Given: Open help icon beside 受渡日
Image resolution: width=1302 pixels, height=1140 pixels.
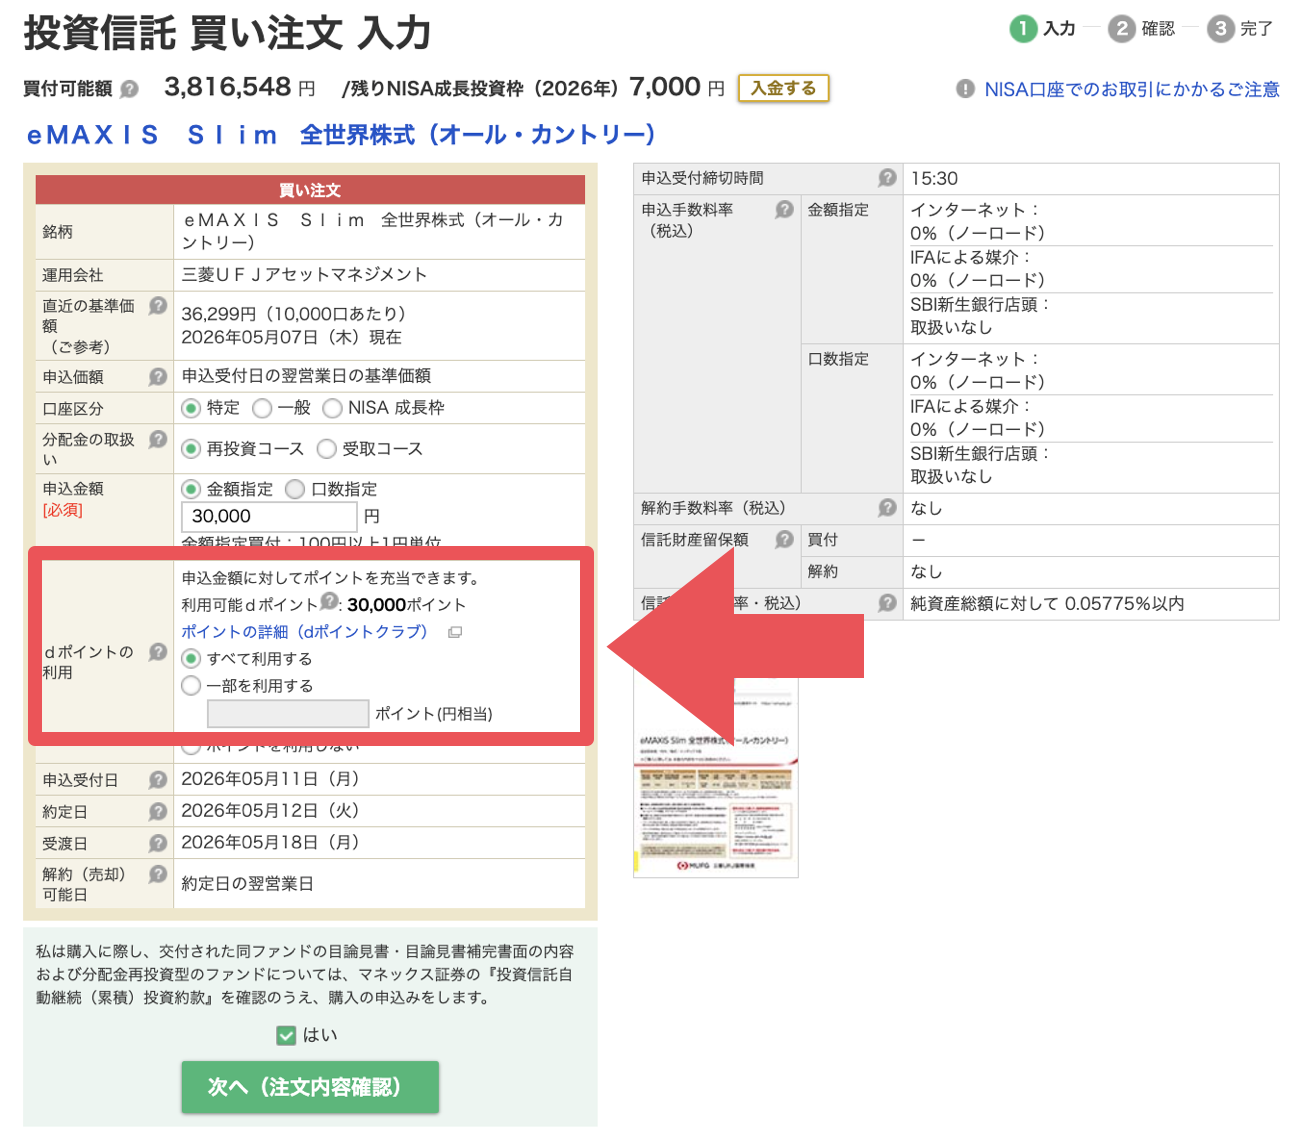Looking at the screenshot, I should (157, 843).
